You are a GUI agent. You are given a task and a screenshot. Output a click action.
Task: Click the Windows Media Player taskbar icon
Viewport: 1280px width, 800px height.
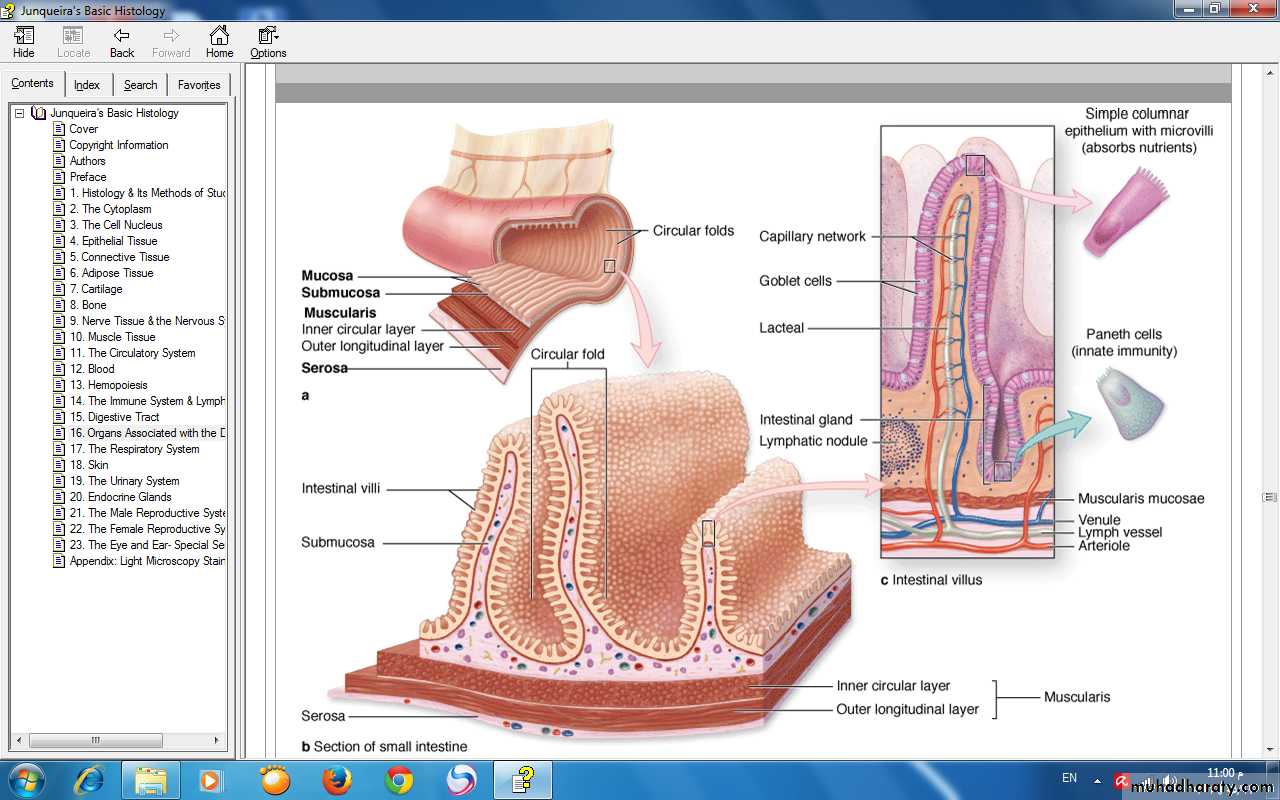(211, 780)
